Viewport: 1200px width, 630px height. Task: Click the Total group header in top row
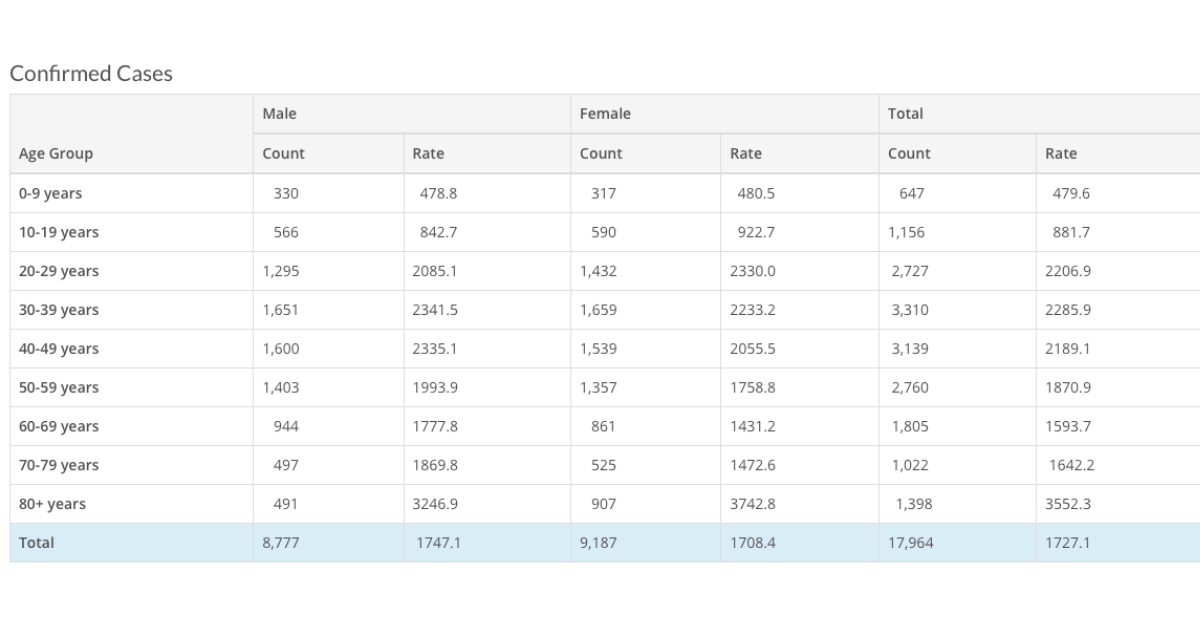(905, 114)
